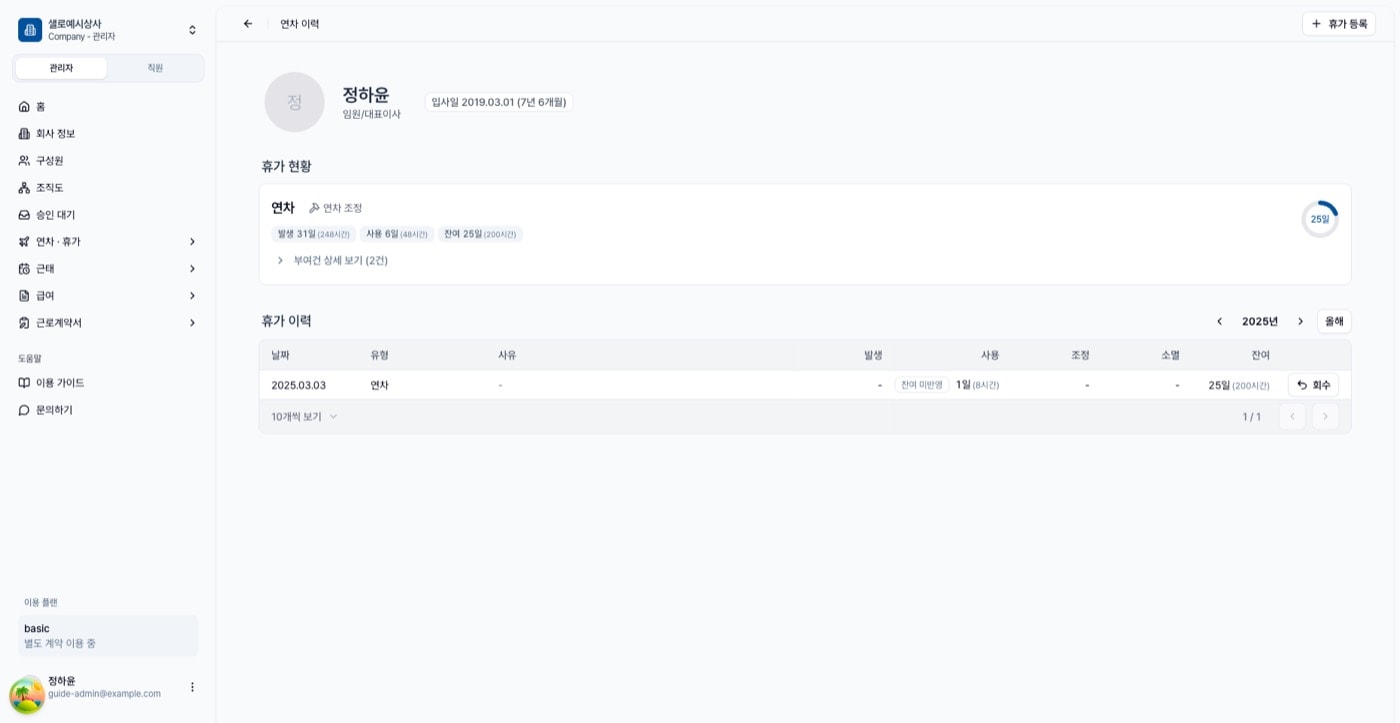Viewport: 1400px width, 723px height.
Task: Click the 근로계약서 contract icon
Action: click(24, 322)
